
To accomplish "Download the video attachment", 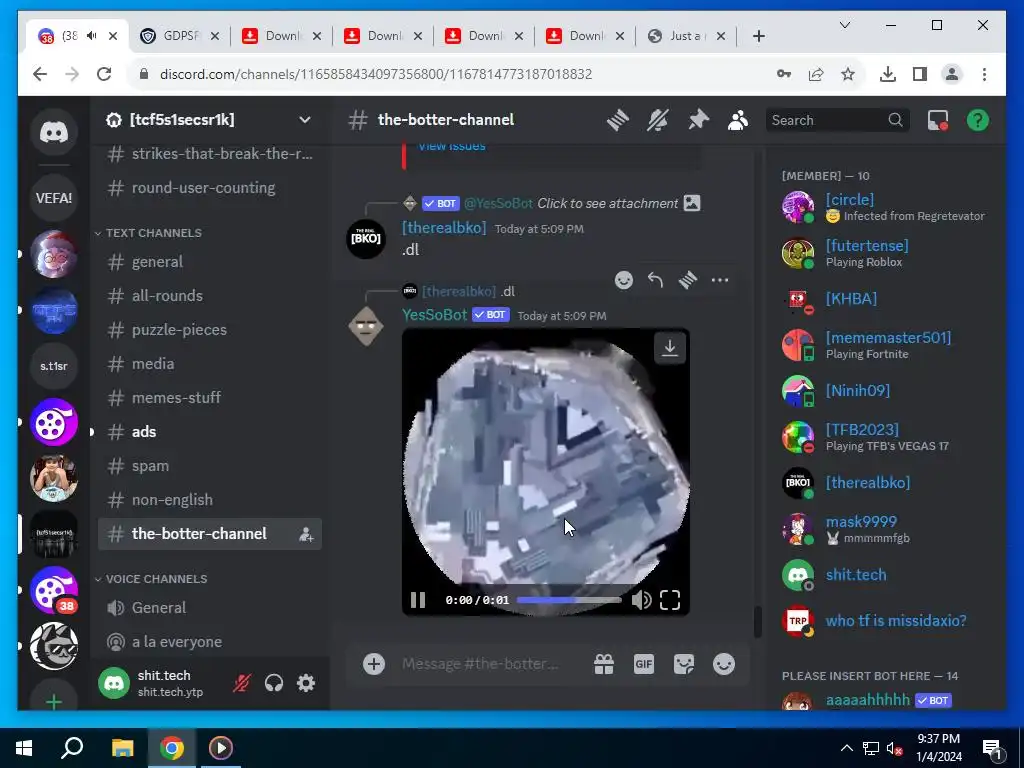I will pyautogui.click(x=670, y=347).
